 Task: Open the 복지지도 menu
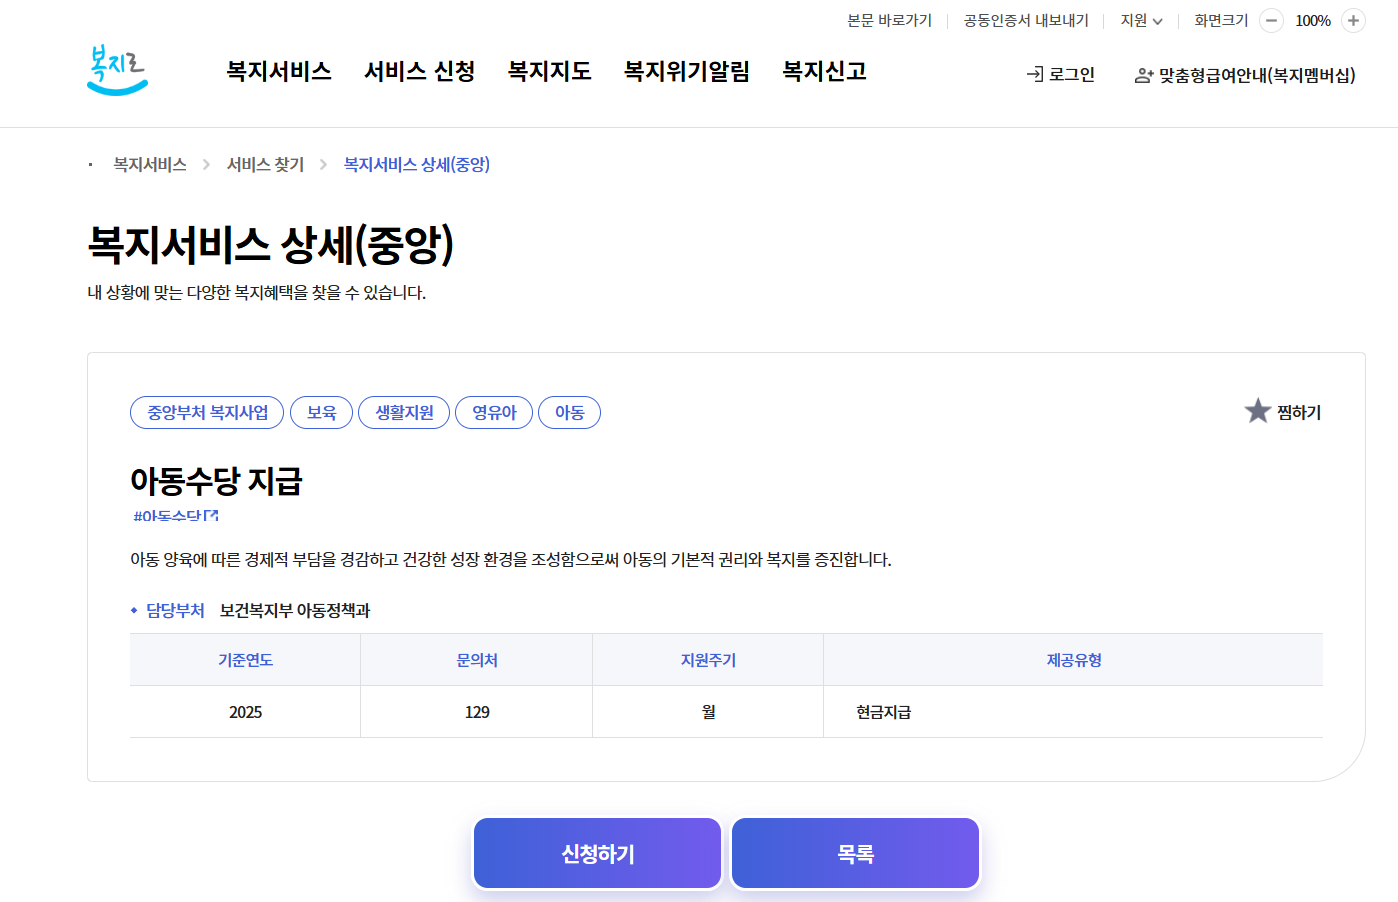tap(549, 71)
